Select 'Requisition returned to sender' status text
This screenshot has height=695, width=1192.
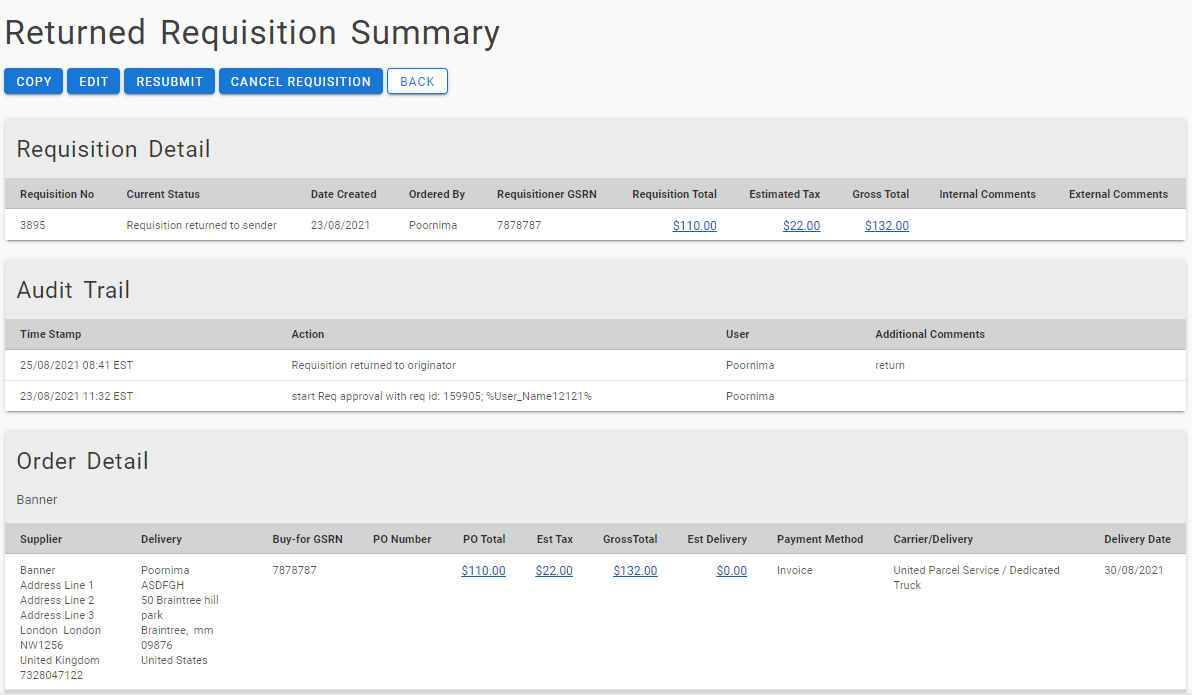click(201, 225)
